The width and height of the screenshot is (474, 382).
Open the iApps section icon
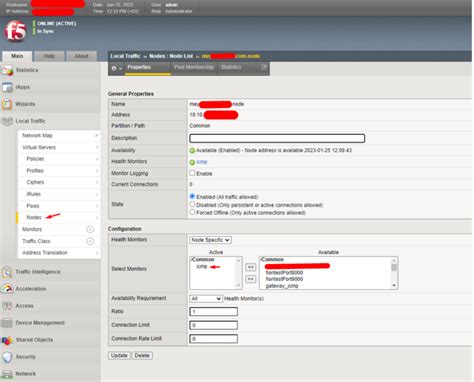(7, 87)
